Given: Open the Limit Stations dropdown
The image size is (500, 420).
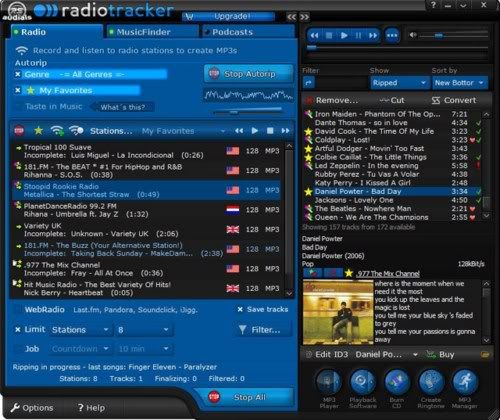Looking at the screenshot, I should point(80,330).
